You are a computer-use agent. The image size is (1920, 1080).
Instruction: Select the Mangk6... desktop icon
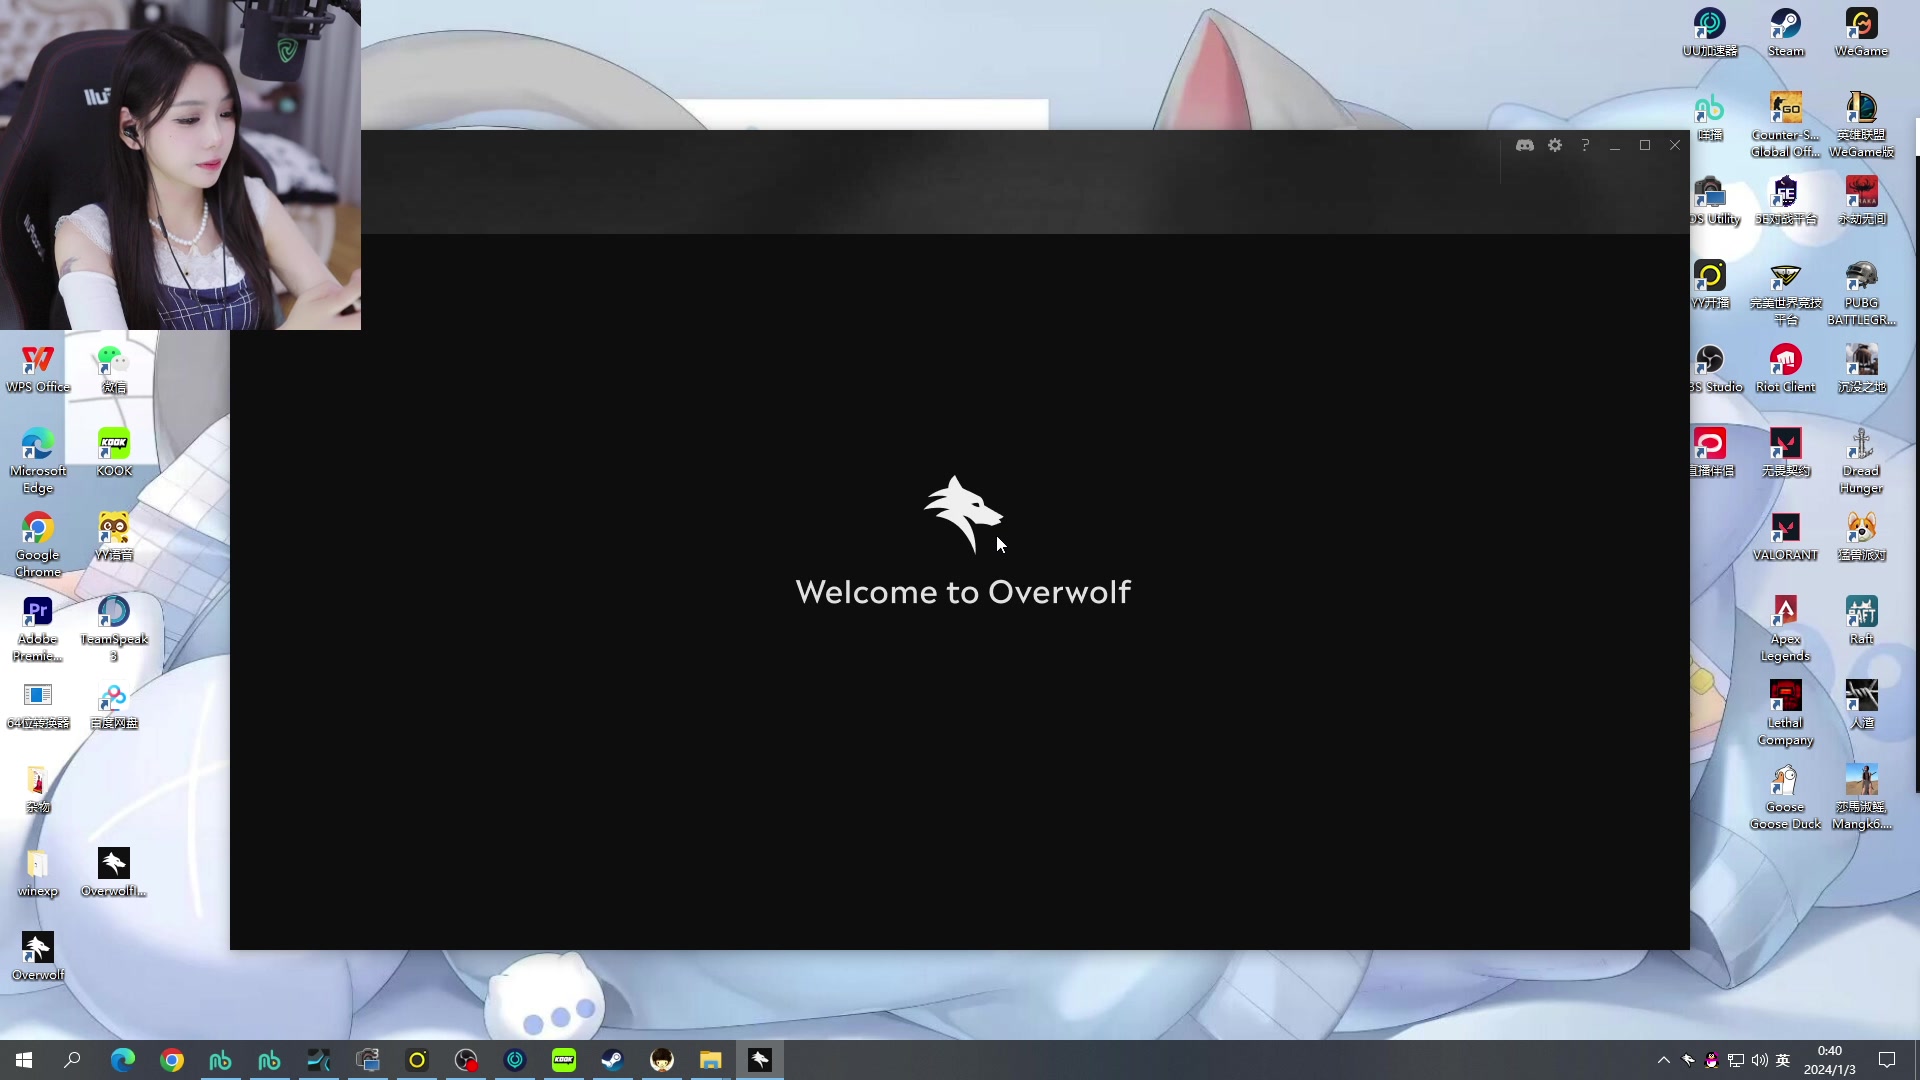click(x=1862, y=796)
